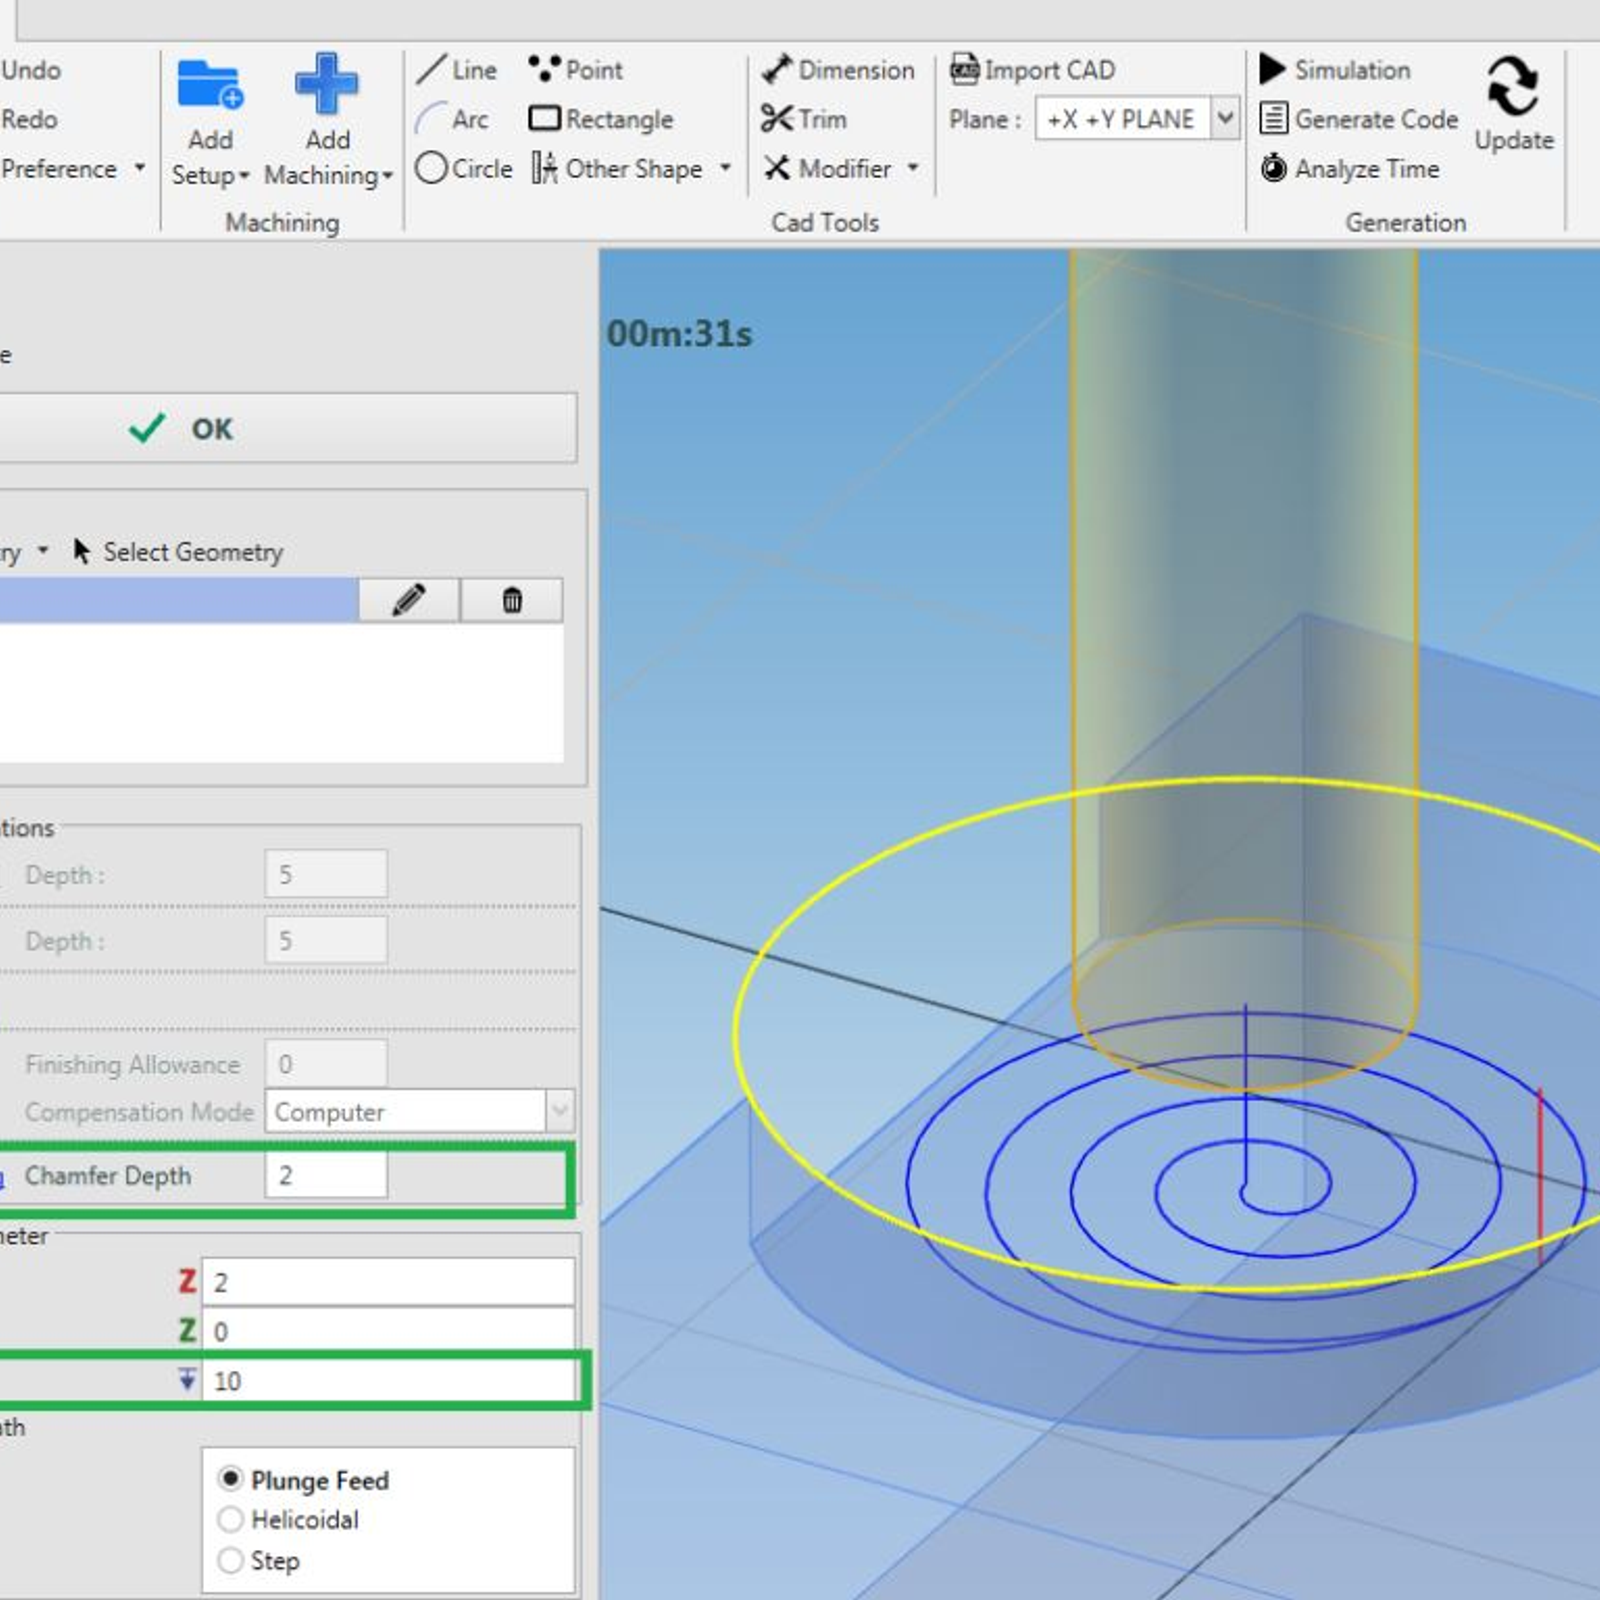
Task: Select the Line drawing tool
Action: click(x=456, y=70)
